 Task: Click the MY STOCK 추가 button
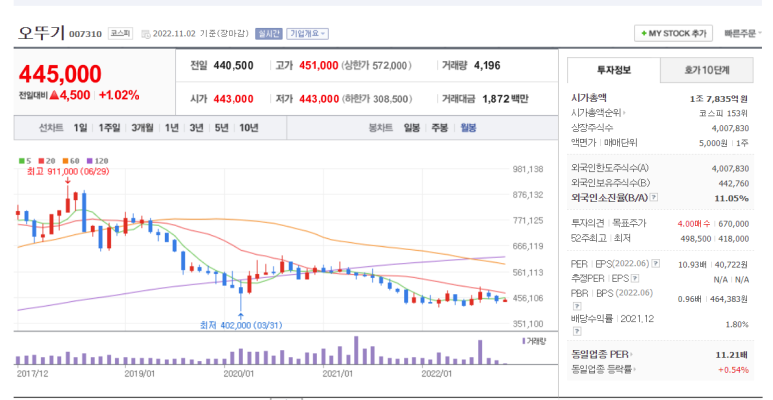pos(673,34)
